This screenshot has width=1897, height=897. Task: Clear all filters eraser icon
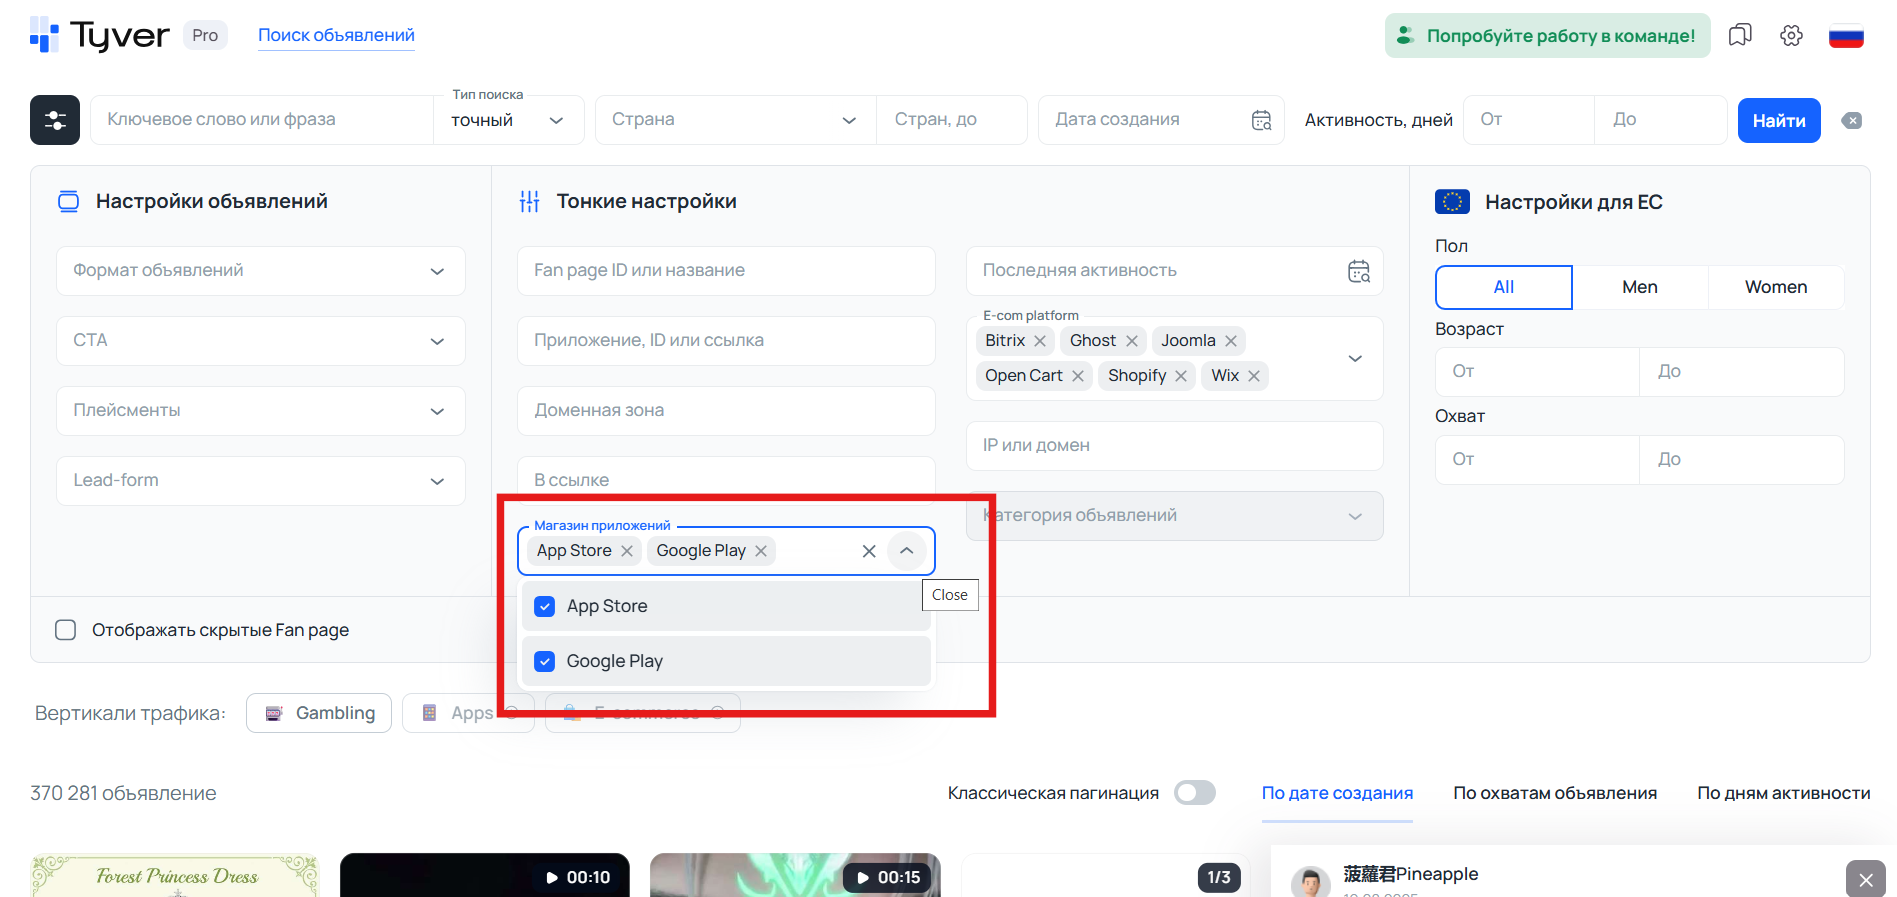[x=1852, y=120]
